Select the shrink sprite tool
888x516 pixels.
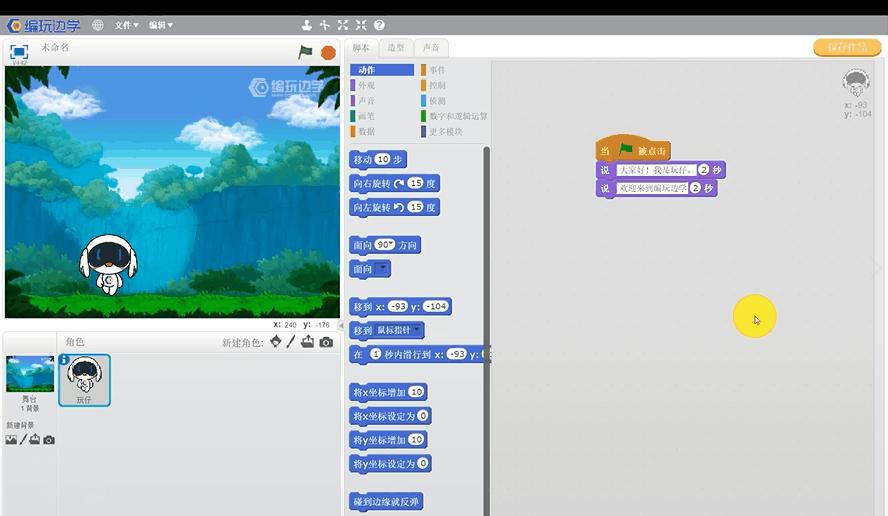tap(361, 25)
